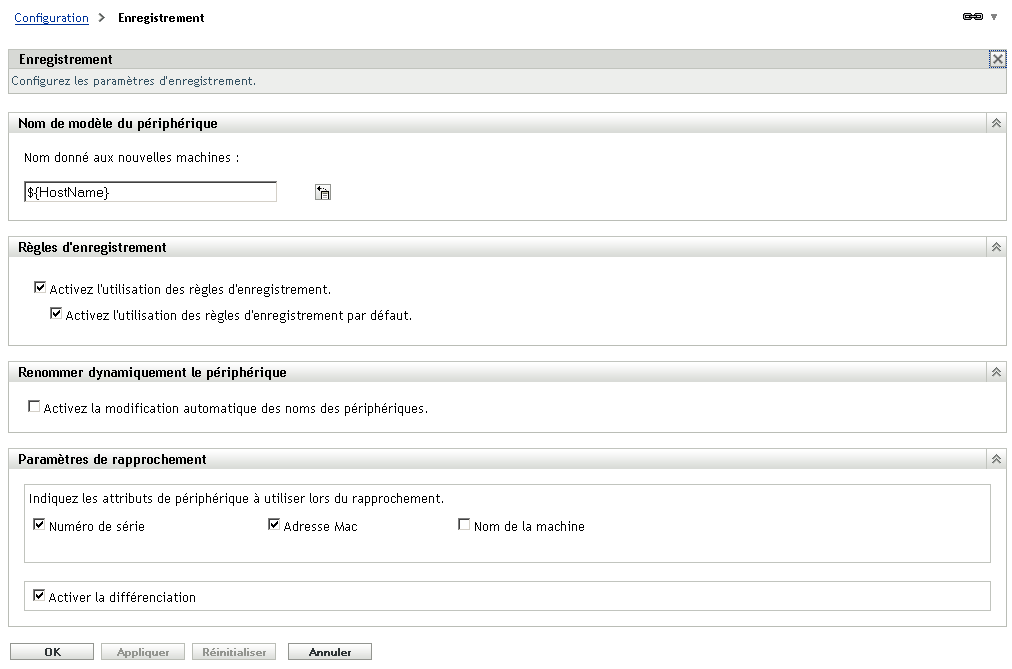Click the OK button
Screen dimensions: 1012x669
pyautogui.click(x=52, y=650)
